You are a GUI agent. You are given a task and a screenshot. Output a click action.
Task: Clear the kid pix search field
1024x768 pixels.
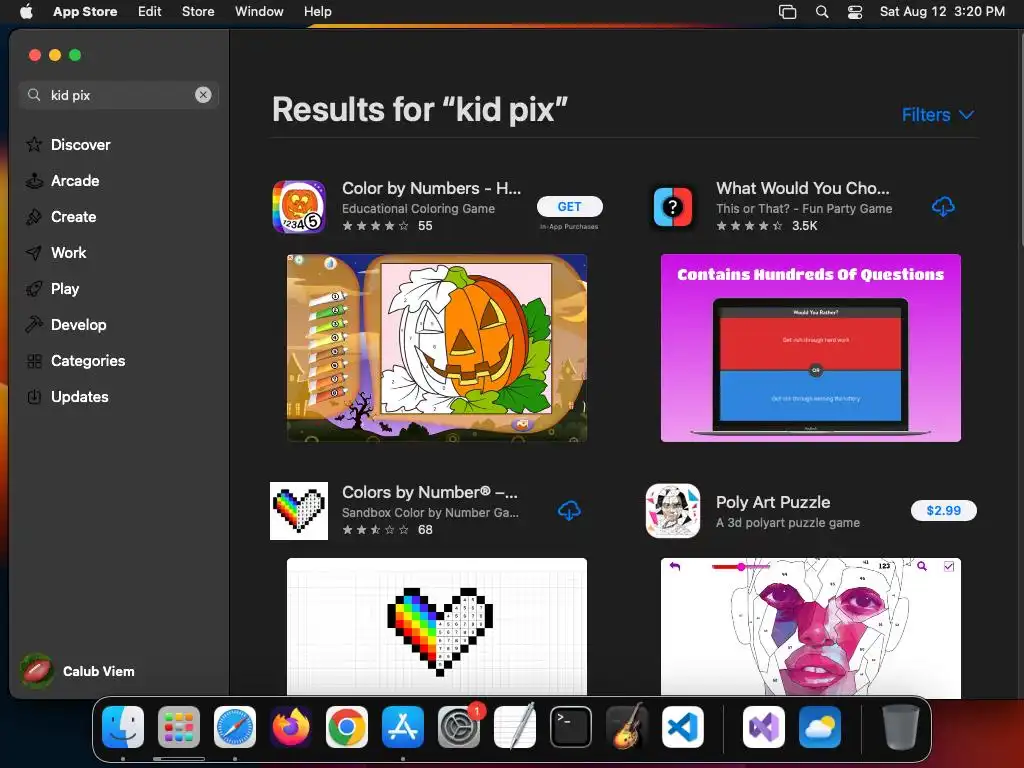click(203, 95)
